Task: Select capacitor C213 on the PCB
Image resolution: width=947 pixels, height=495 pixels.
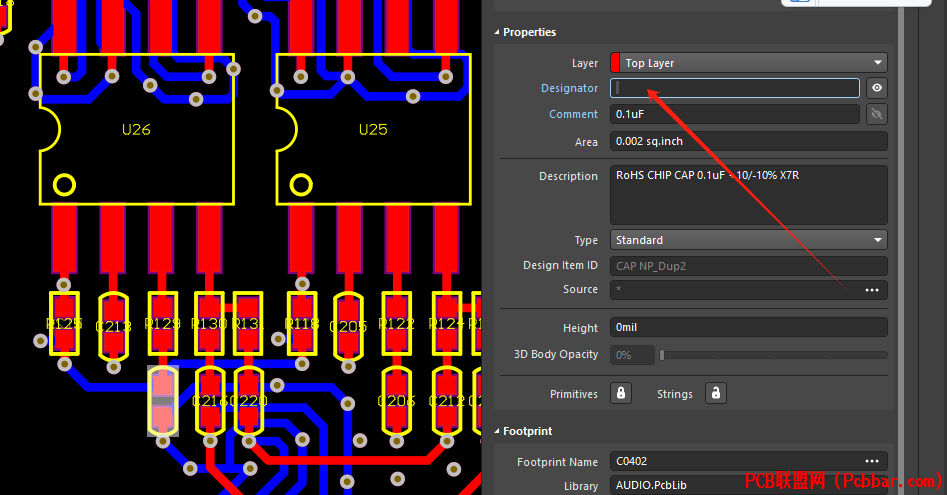Action: [113, 326]
